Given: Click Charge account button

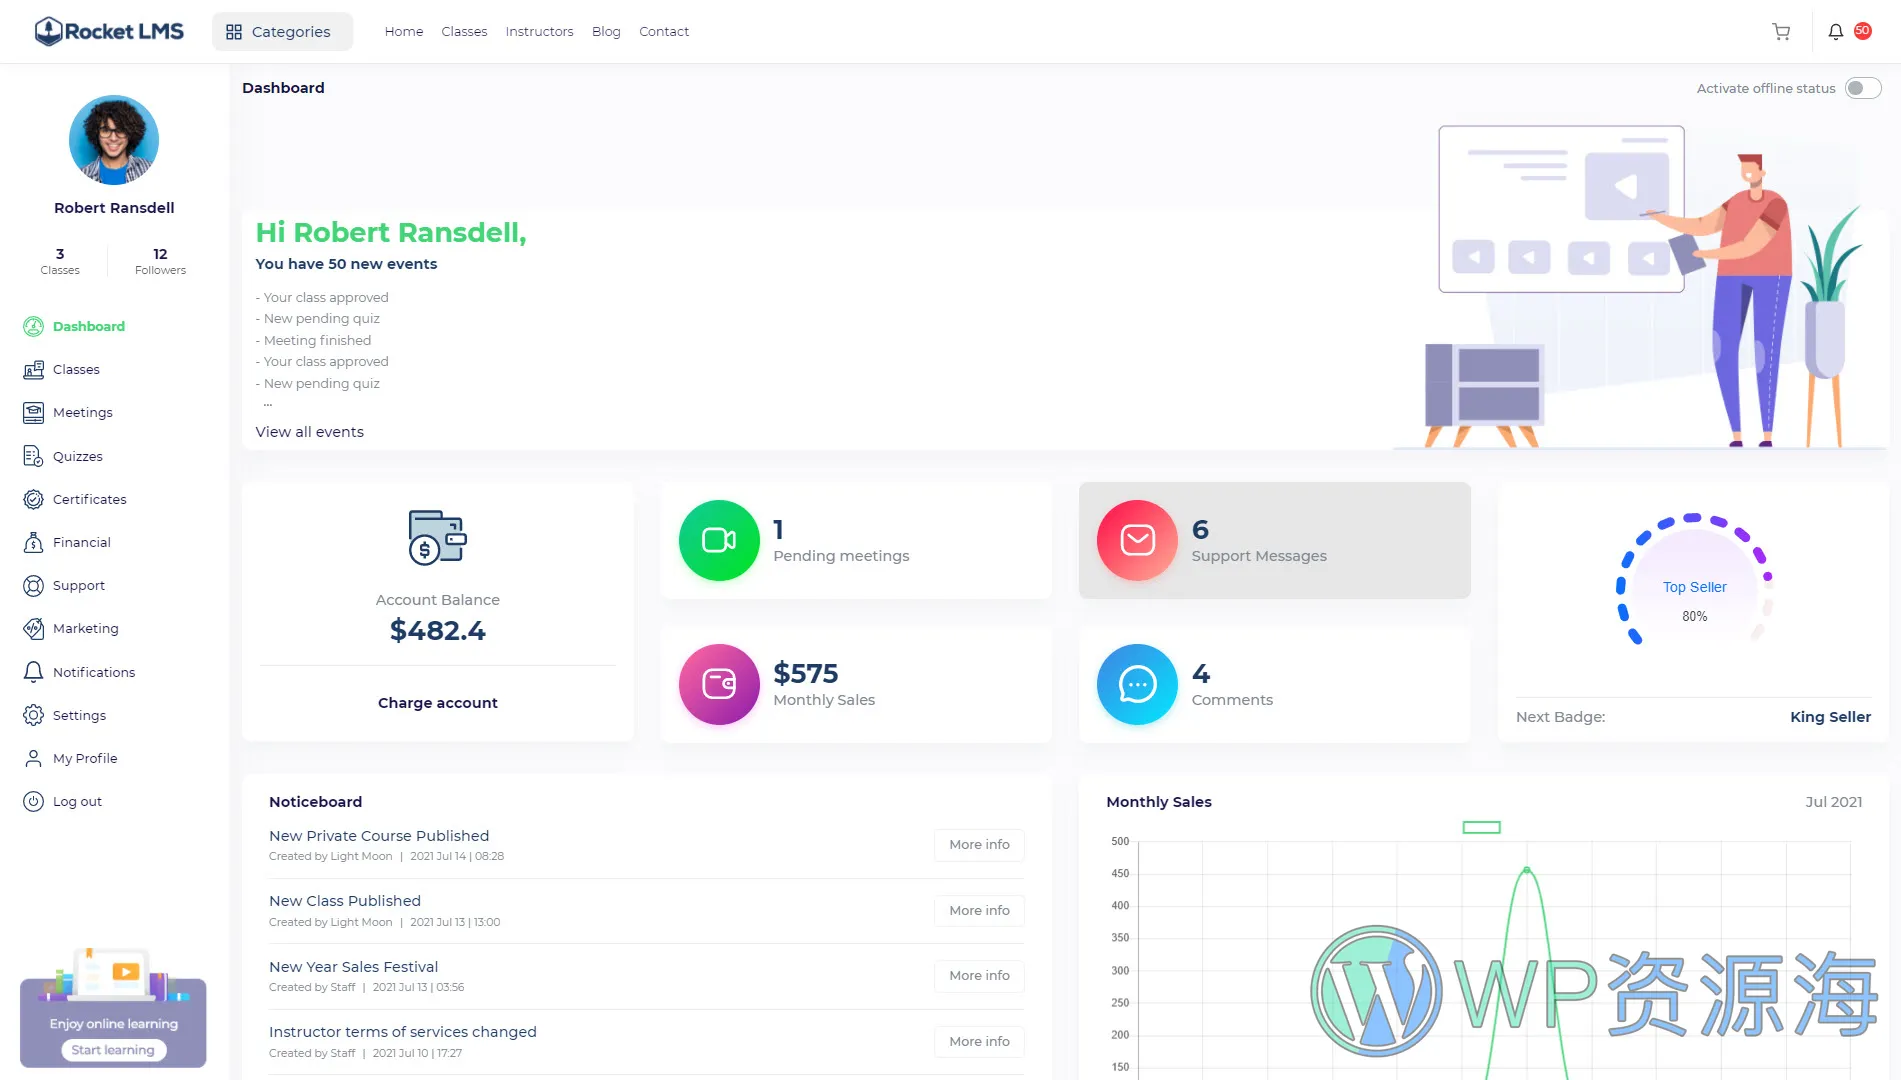Looking at the screenshot, I should (x=438, y=703).
